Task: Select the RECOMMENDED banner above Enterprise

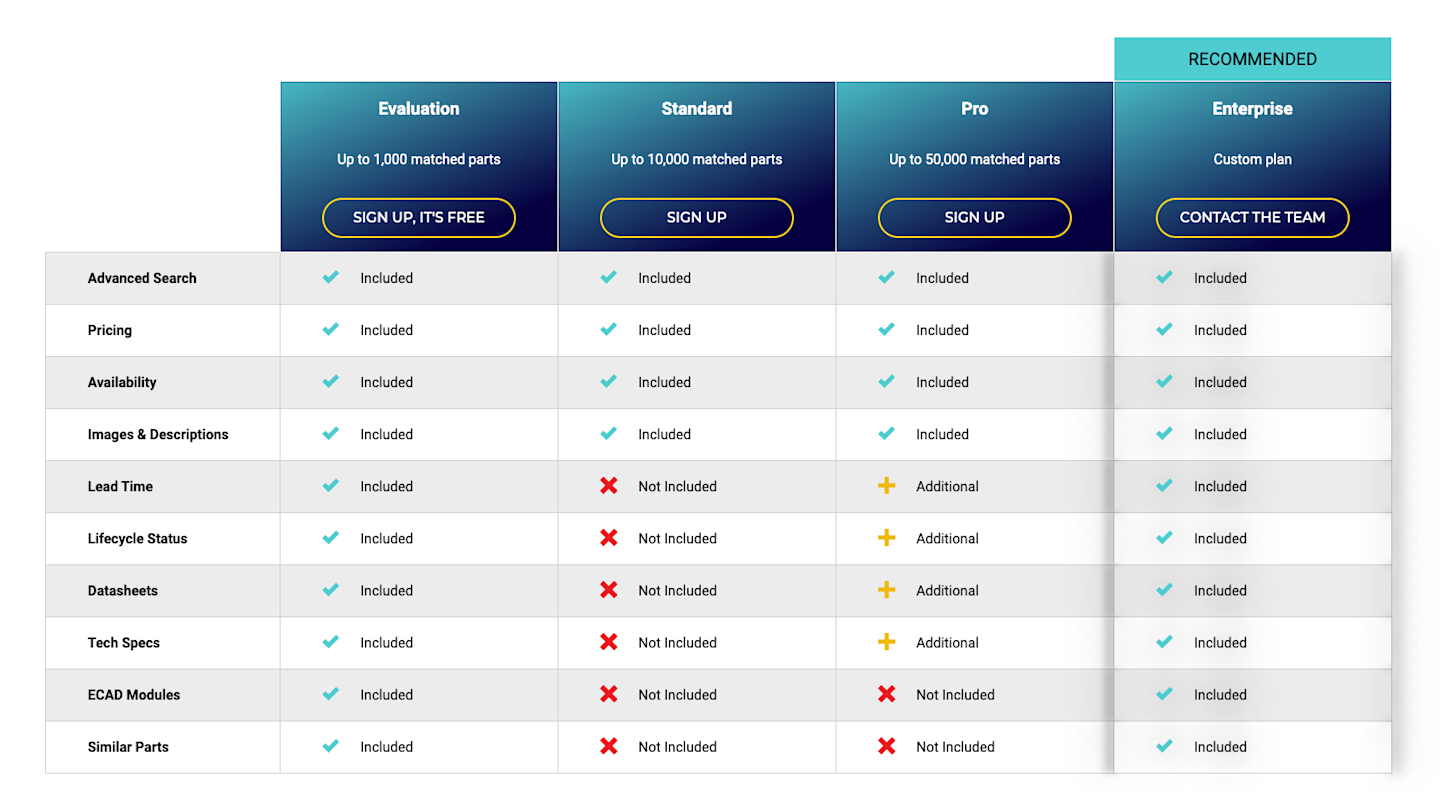Action: click(x=1252, y=58)
